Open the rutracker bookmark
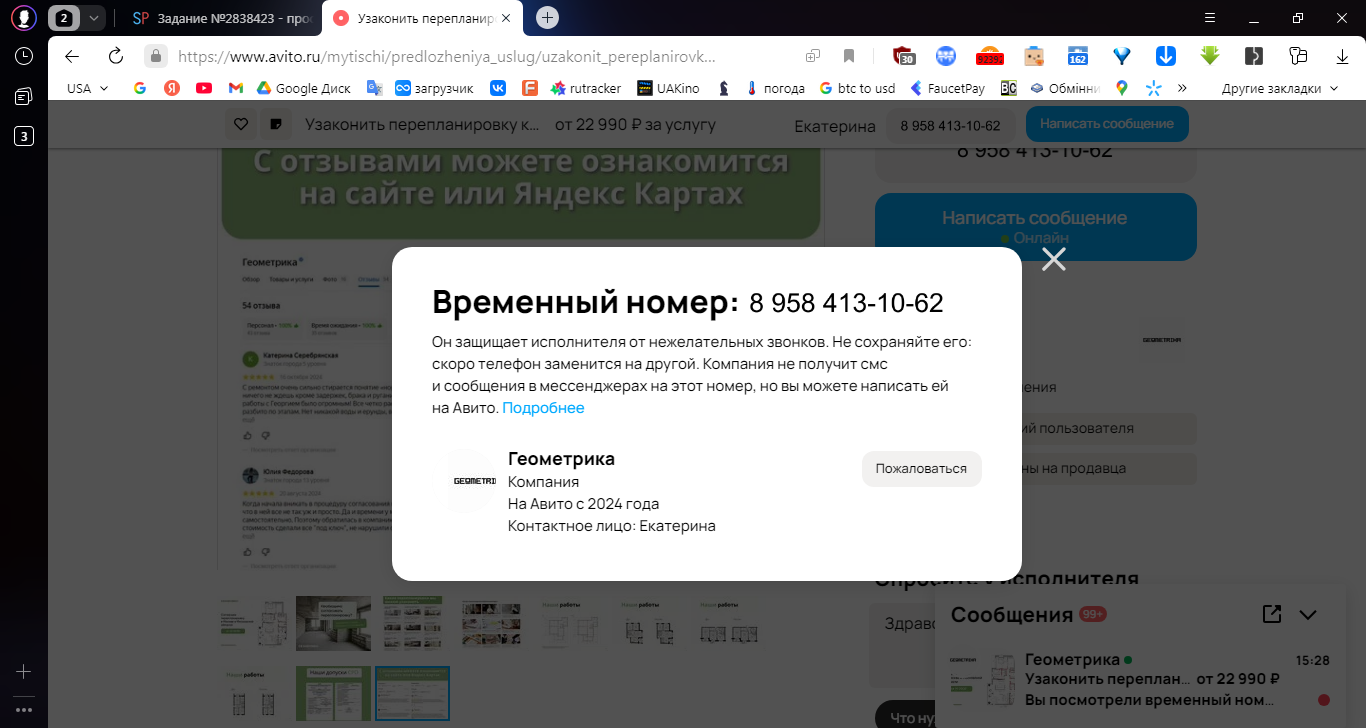 [x=586, y=88]
